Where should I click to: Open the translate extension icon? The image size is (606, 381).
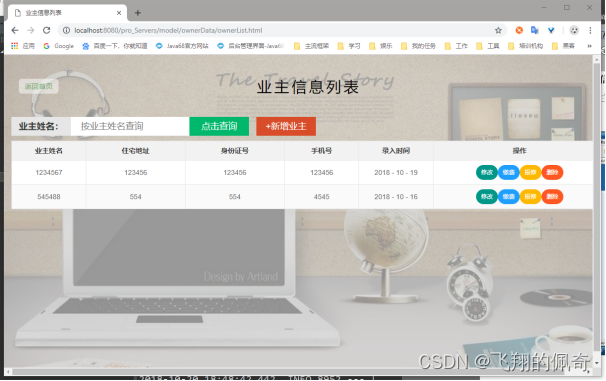tap(535, 30)
